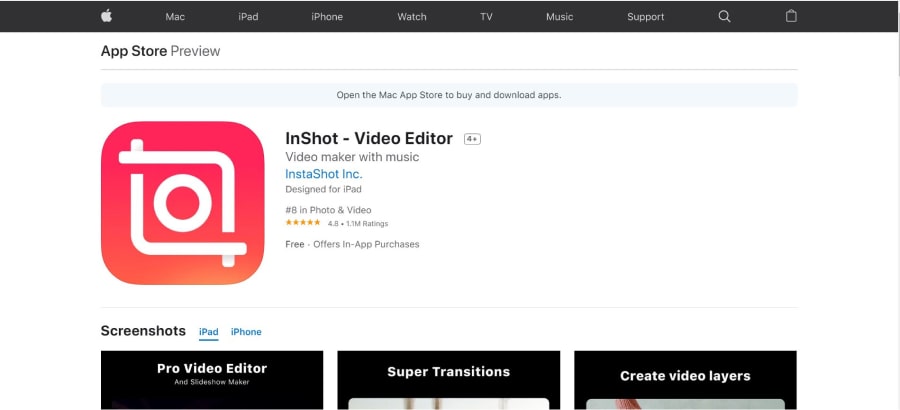Click the Open the Mac App Store banner
This screenshot has height=410, width=900.
pos(449,95)
